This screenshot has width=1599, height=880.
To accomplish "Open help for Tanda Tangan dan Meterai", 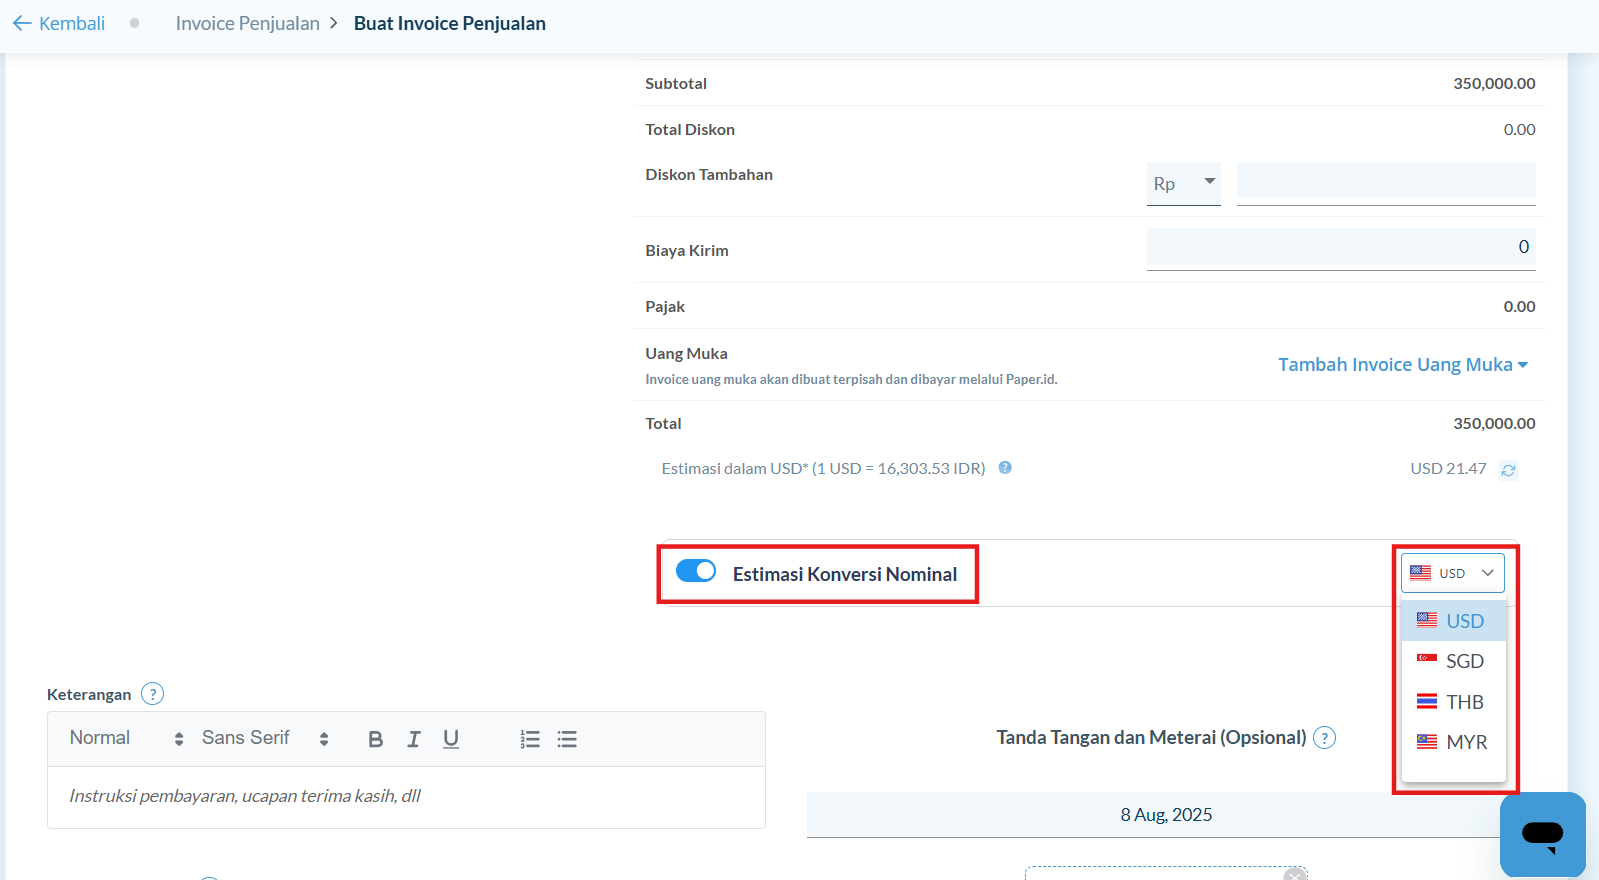I will click(1324, 738).
